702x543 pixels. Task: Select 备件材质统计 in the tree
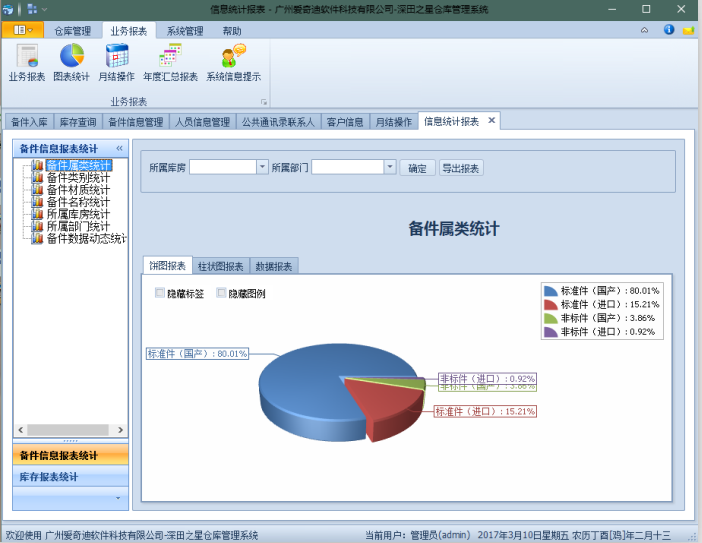click(x=78, y=190)
